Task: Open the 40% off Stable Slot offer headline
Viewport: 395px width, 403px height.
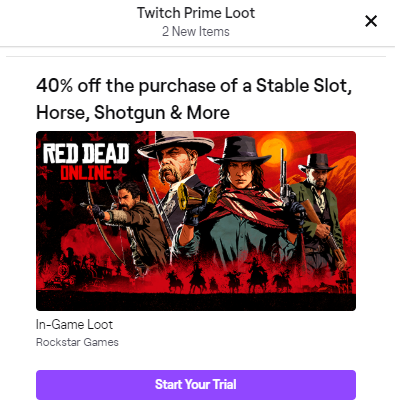Action: (194, 99)
